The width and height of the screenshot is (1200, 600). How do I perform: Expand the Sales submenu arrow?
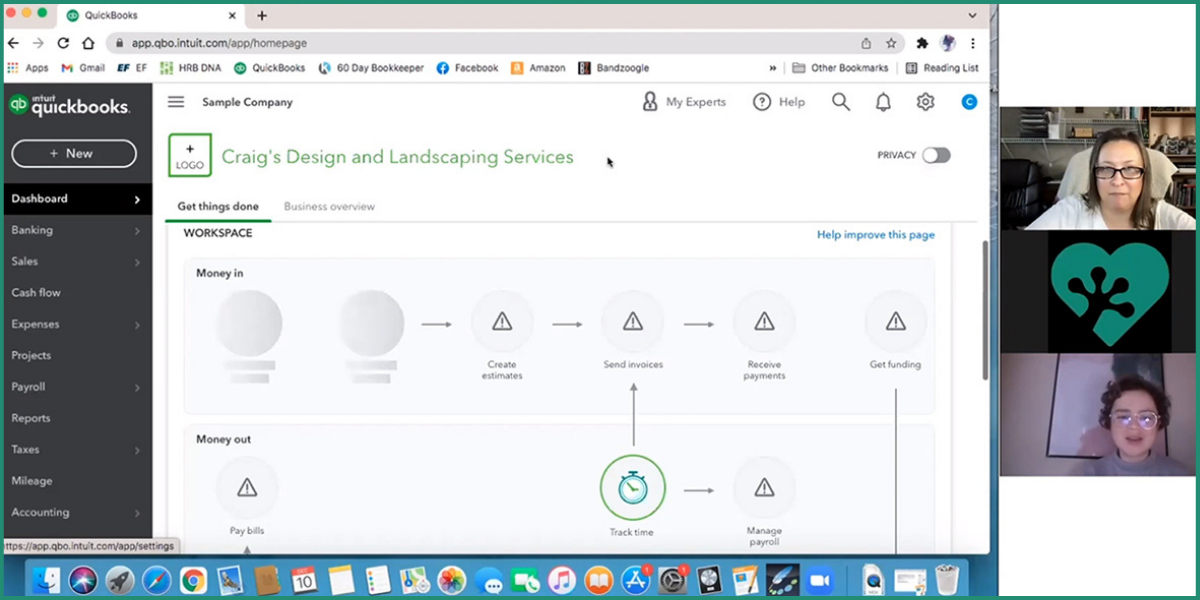137,262
